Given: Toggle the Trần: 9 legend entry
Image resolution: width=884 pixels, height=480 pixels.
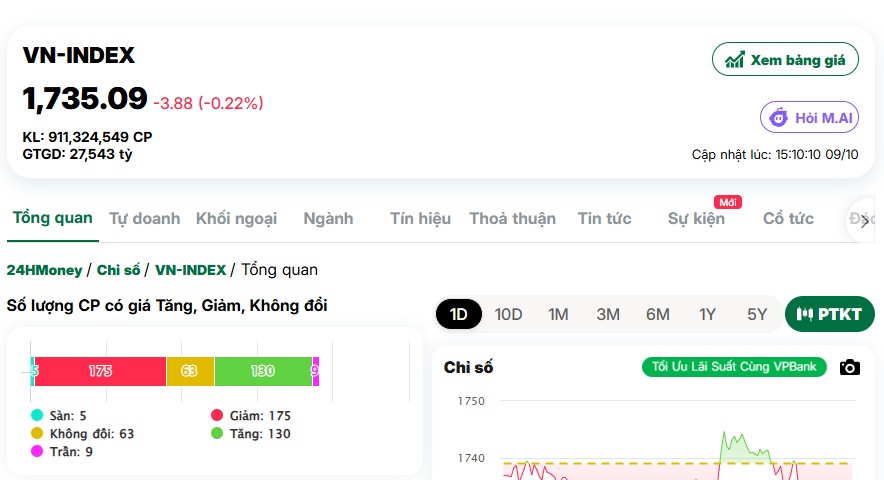Looking at the screenshot, I should coord(61,452).
